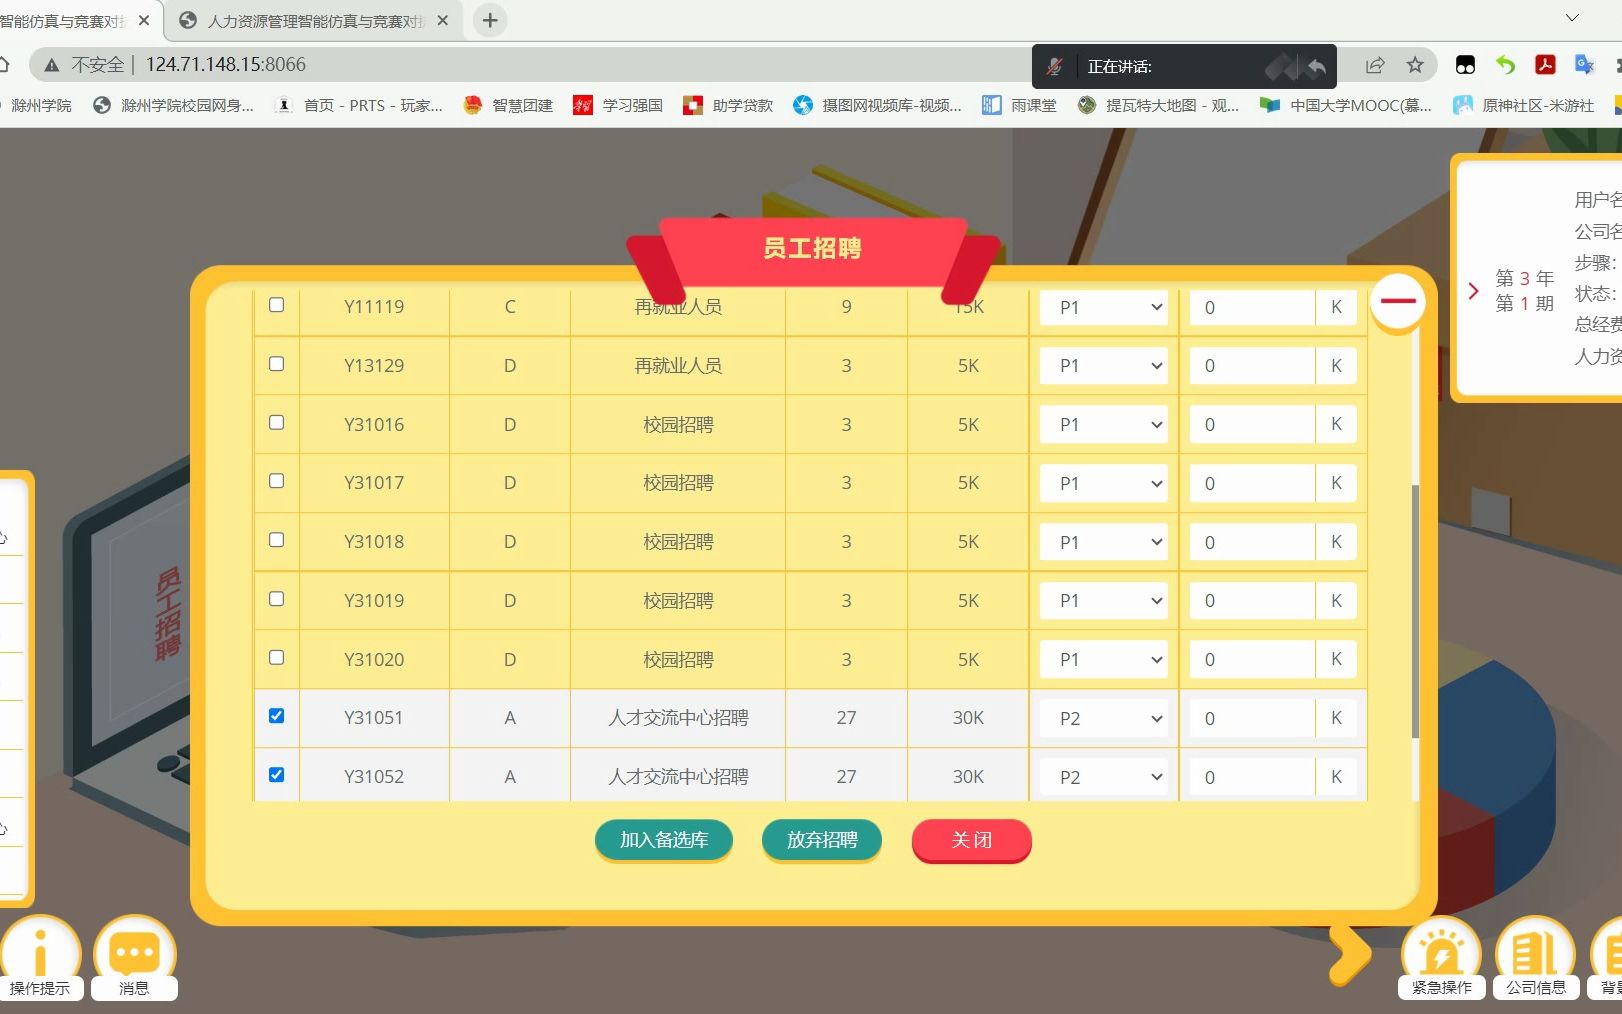
Task: Expand the red chevron on year panel
Action: [1473, 291]
